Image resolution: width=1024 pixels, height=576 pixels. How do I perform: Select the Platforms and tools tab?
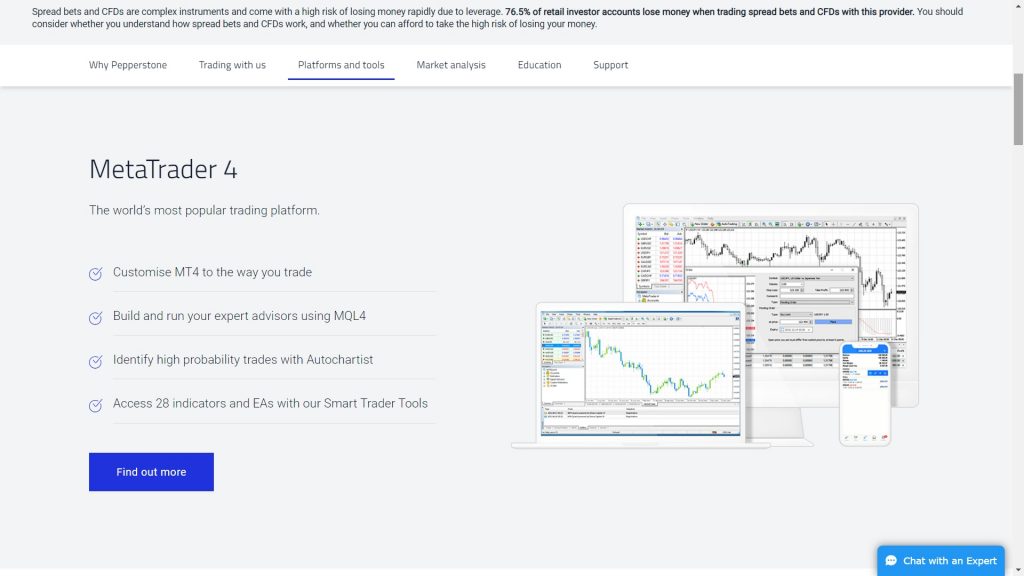tap(341, 65)
